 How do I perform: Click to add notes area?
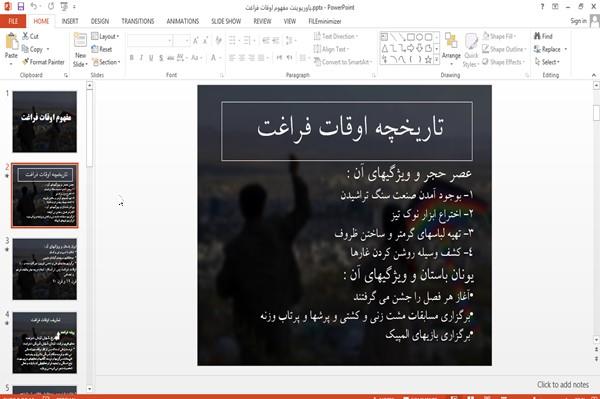point(562,384)
